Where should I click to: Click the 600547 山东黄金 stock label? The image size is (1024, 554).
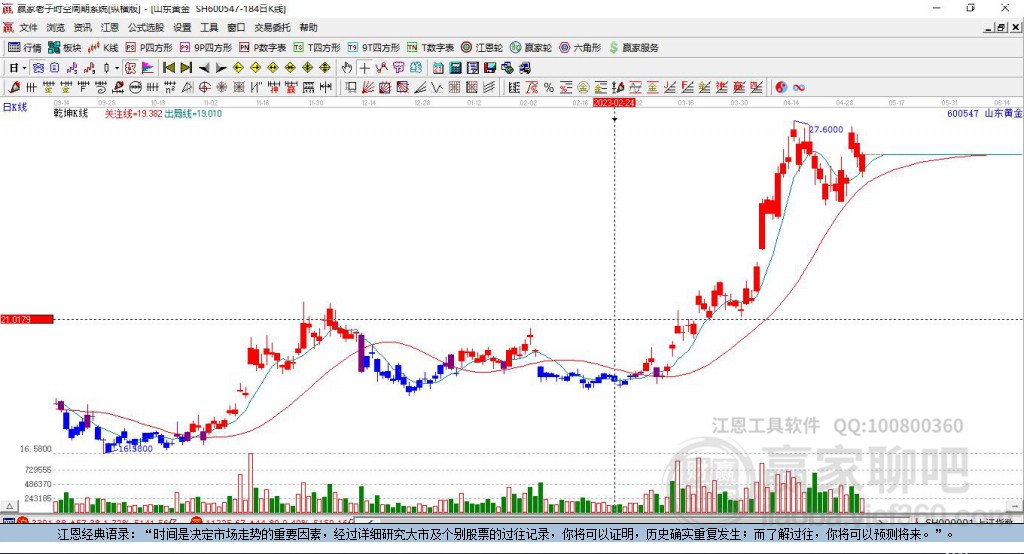[x=984, y=114]
